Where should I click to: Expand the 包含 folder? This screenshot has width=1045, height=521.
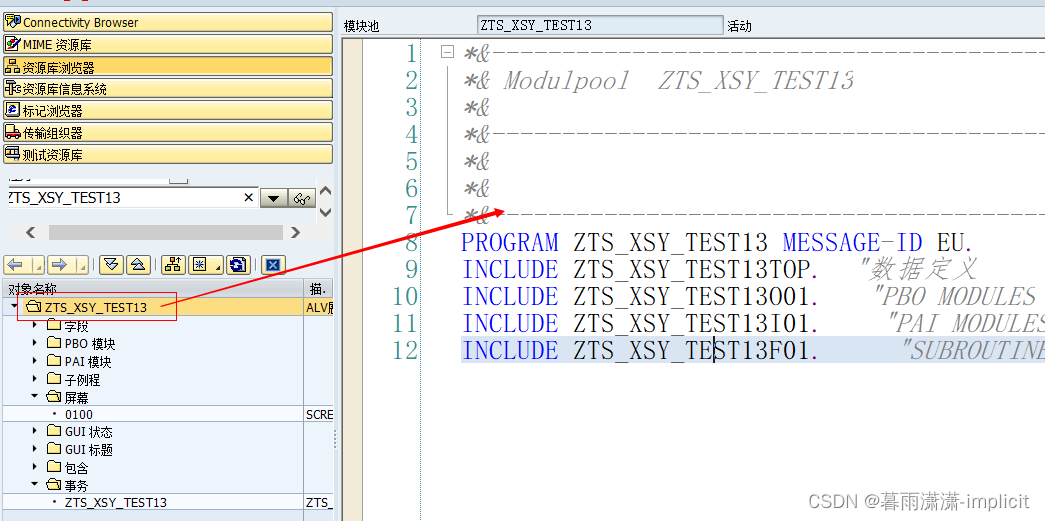tap(35, 468)
